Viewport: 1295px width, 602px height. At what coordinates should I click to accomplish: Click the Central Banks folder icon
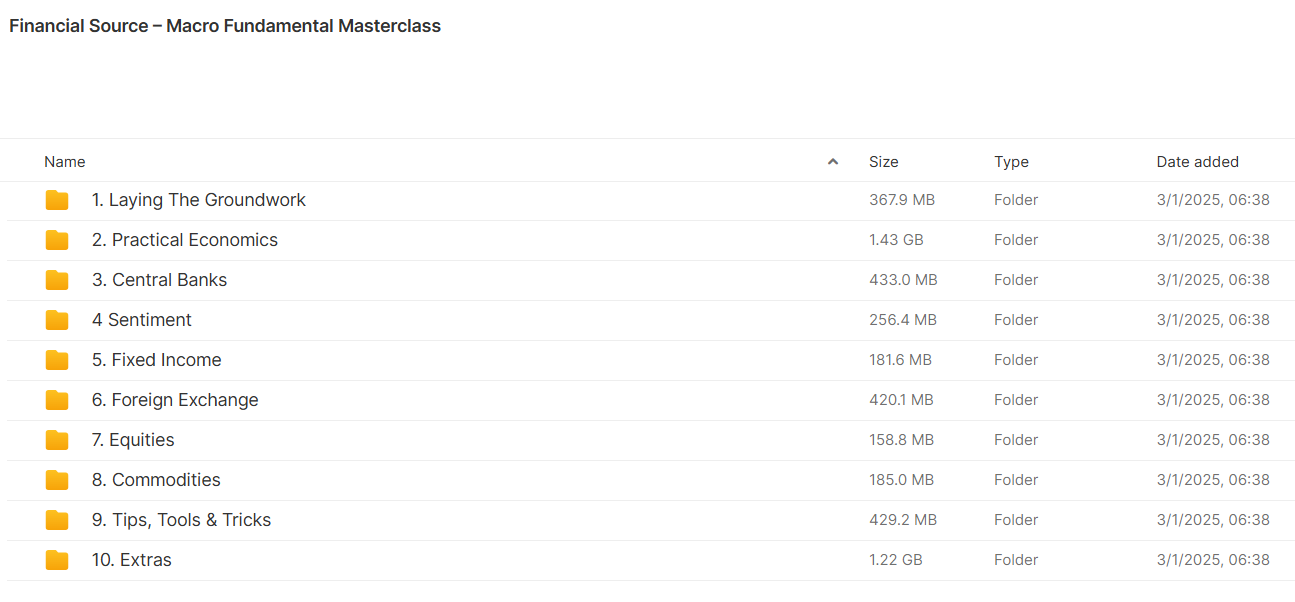pyautogui.click(x=57, y=280)
